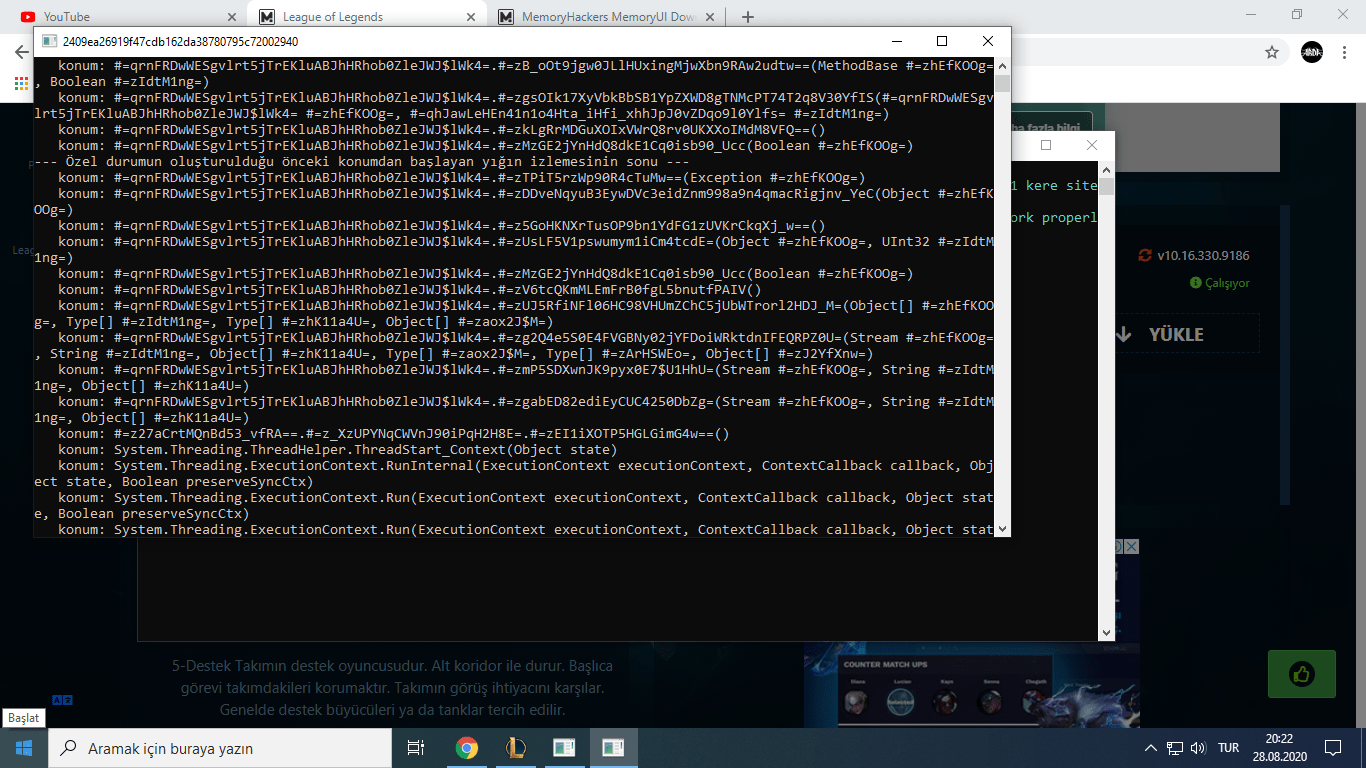Click the Lucian champion portrait in the ad
1366x768 pixels.
[x=901, y=702]
